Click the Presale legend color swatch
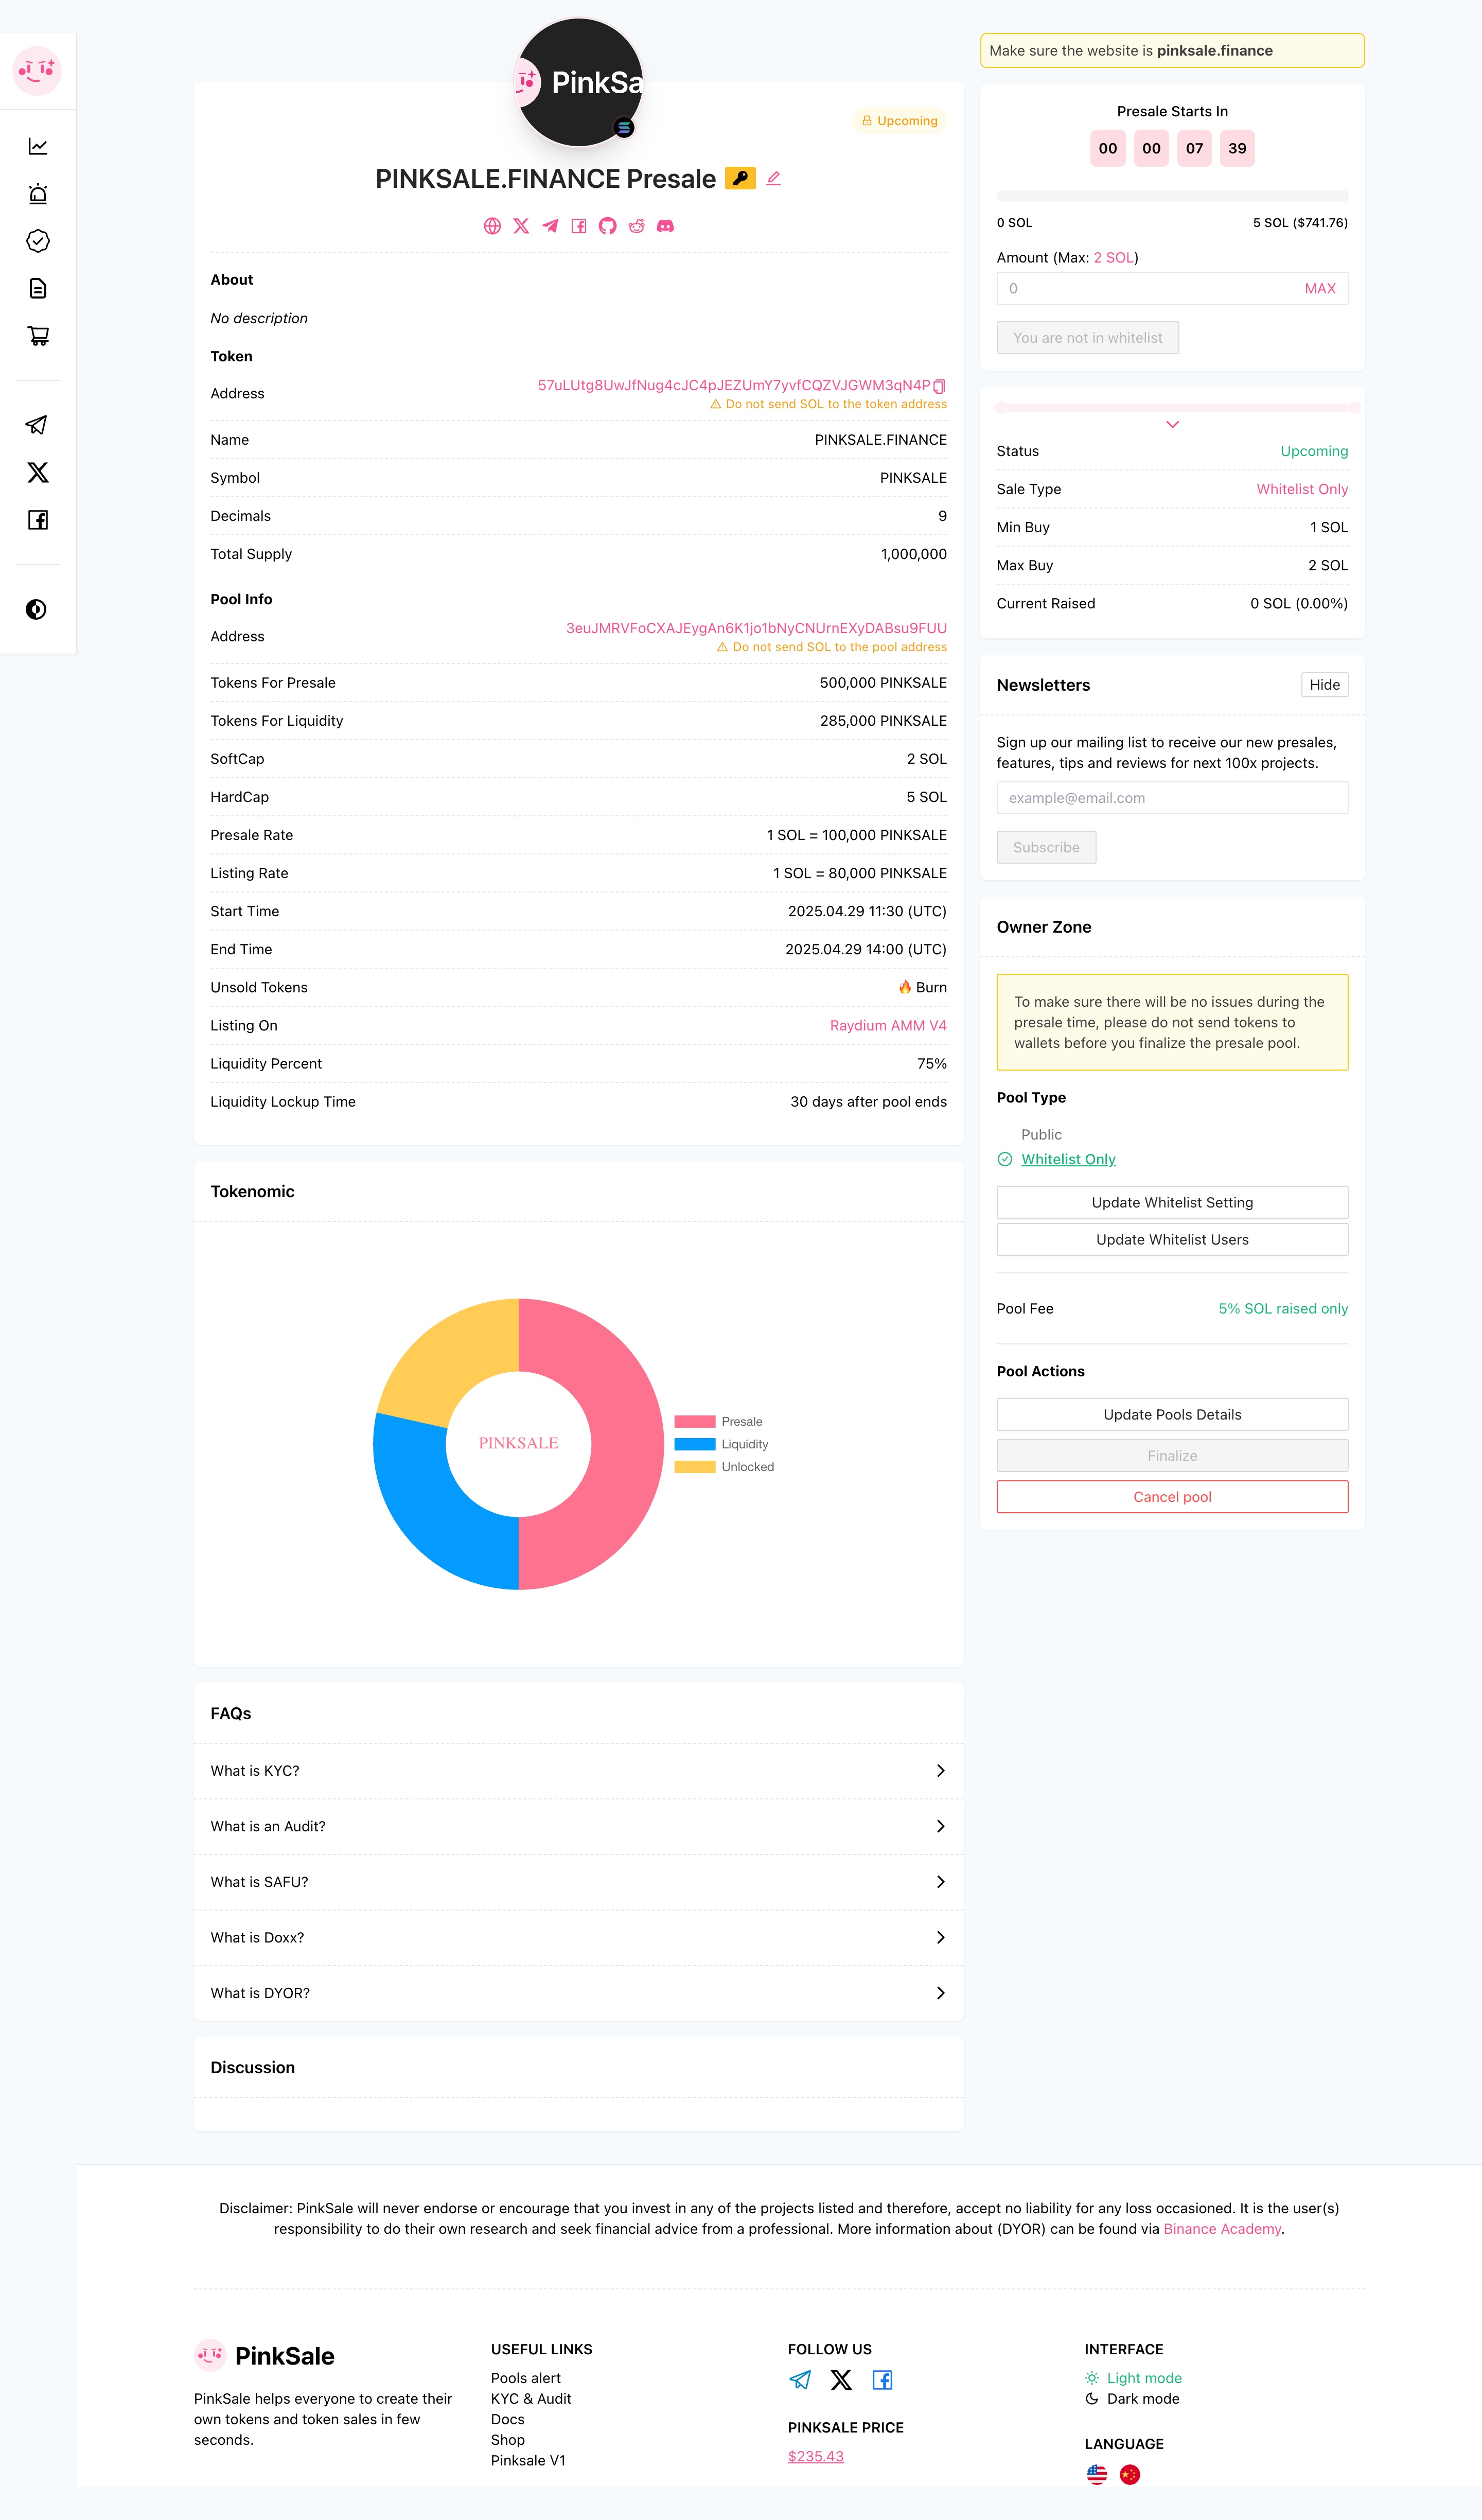The width and height of the screenshot is (1482, 2520). point(694,1422)
